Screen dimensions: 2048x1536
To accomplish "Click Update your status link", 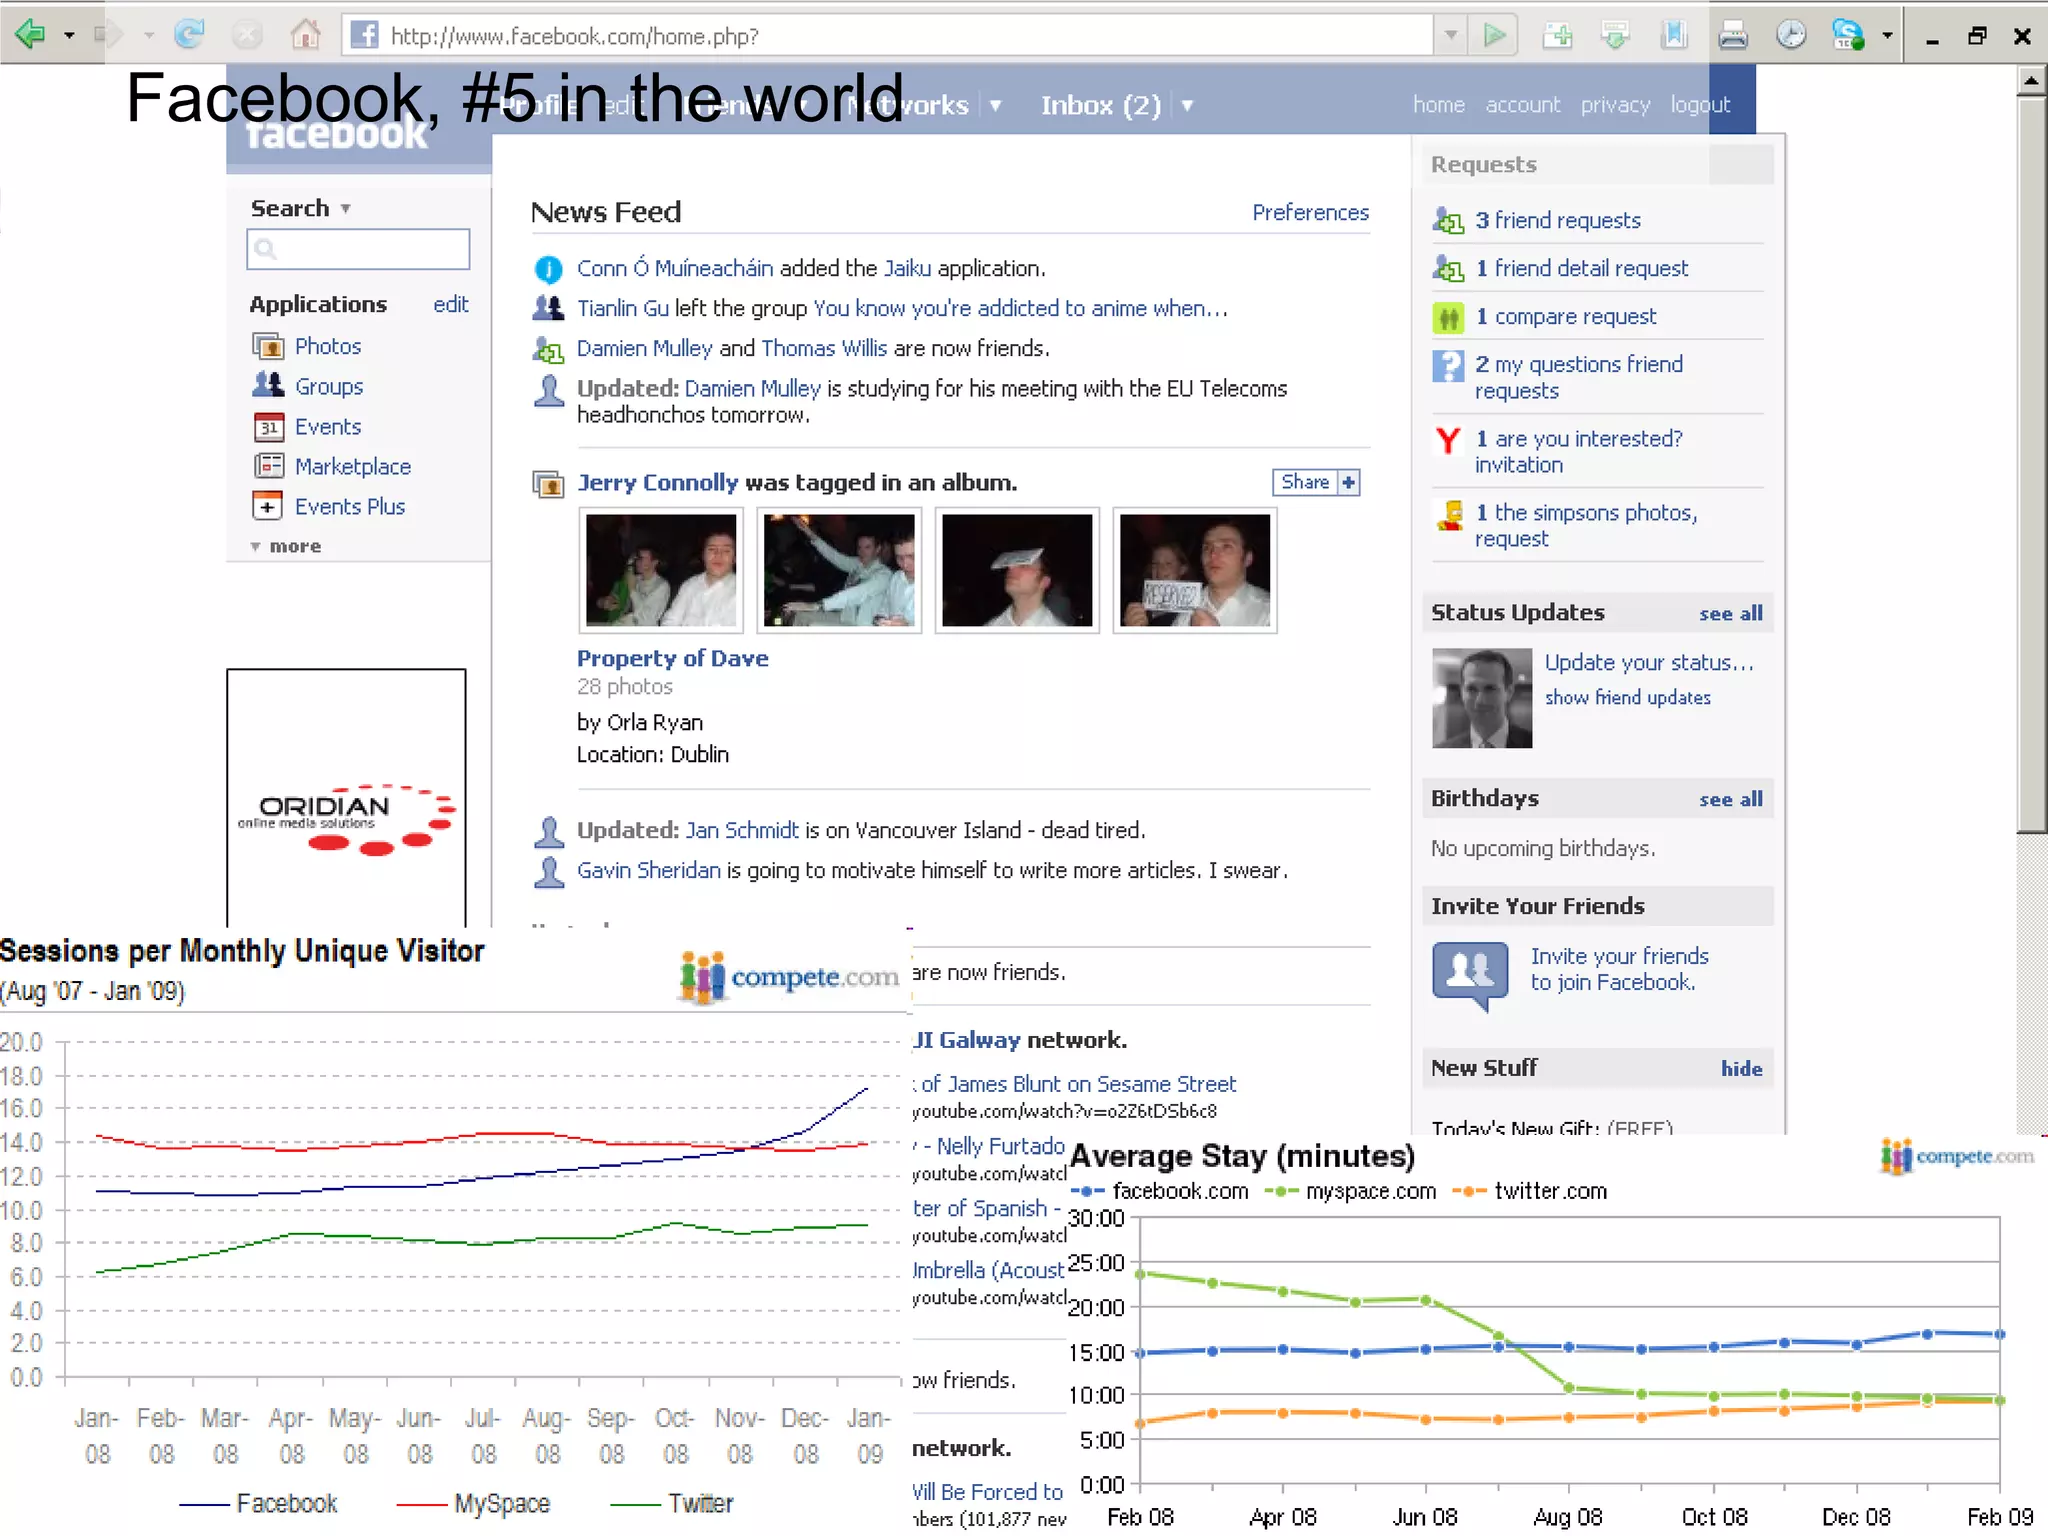I will pyautogui.click(x=1648, y=663).
